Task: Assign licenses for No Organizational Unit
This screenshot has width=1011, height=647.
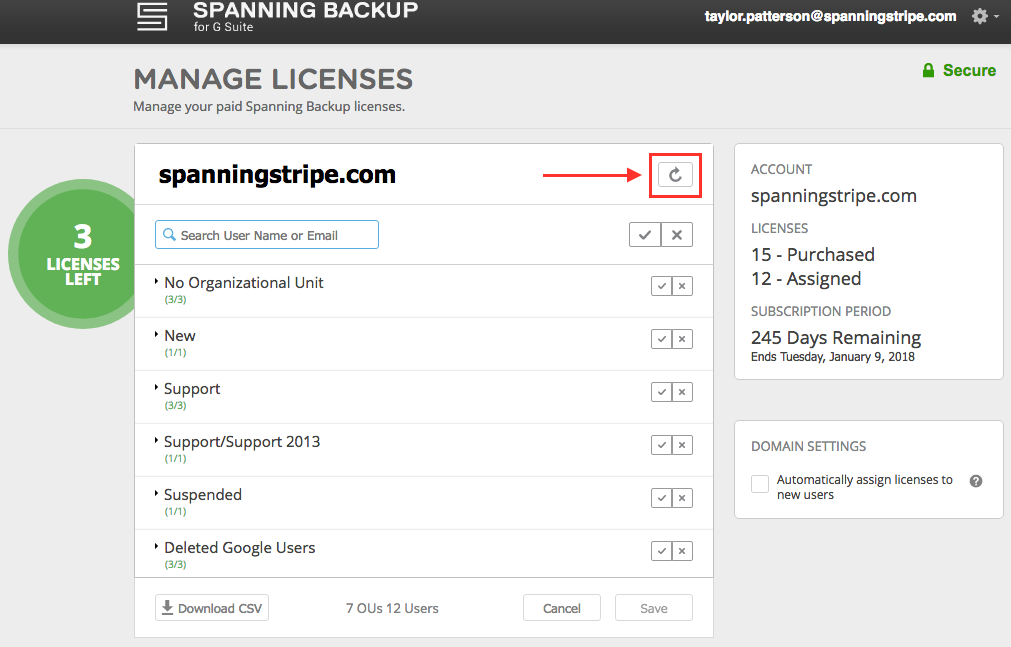Action: click(662, 286)
